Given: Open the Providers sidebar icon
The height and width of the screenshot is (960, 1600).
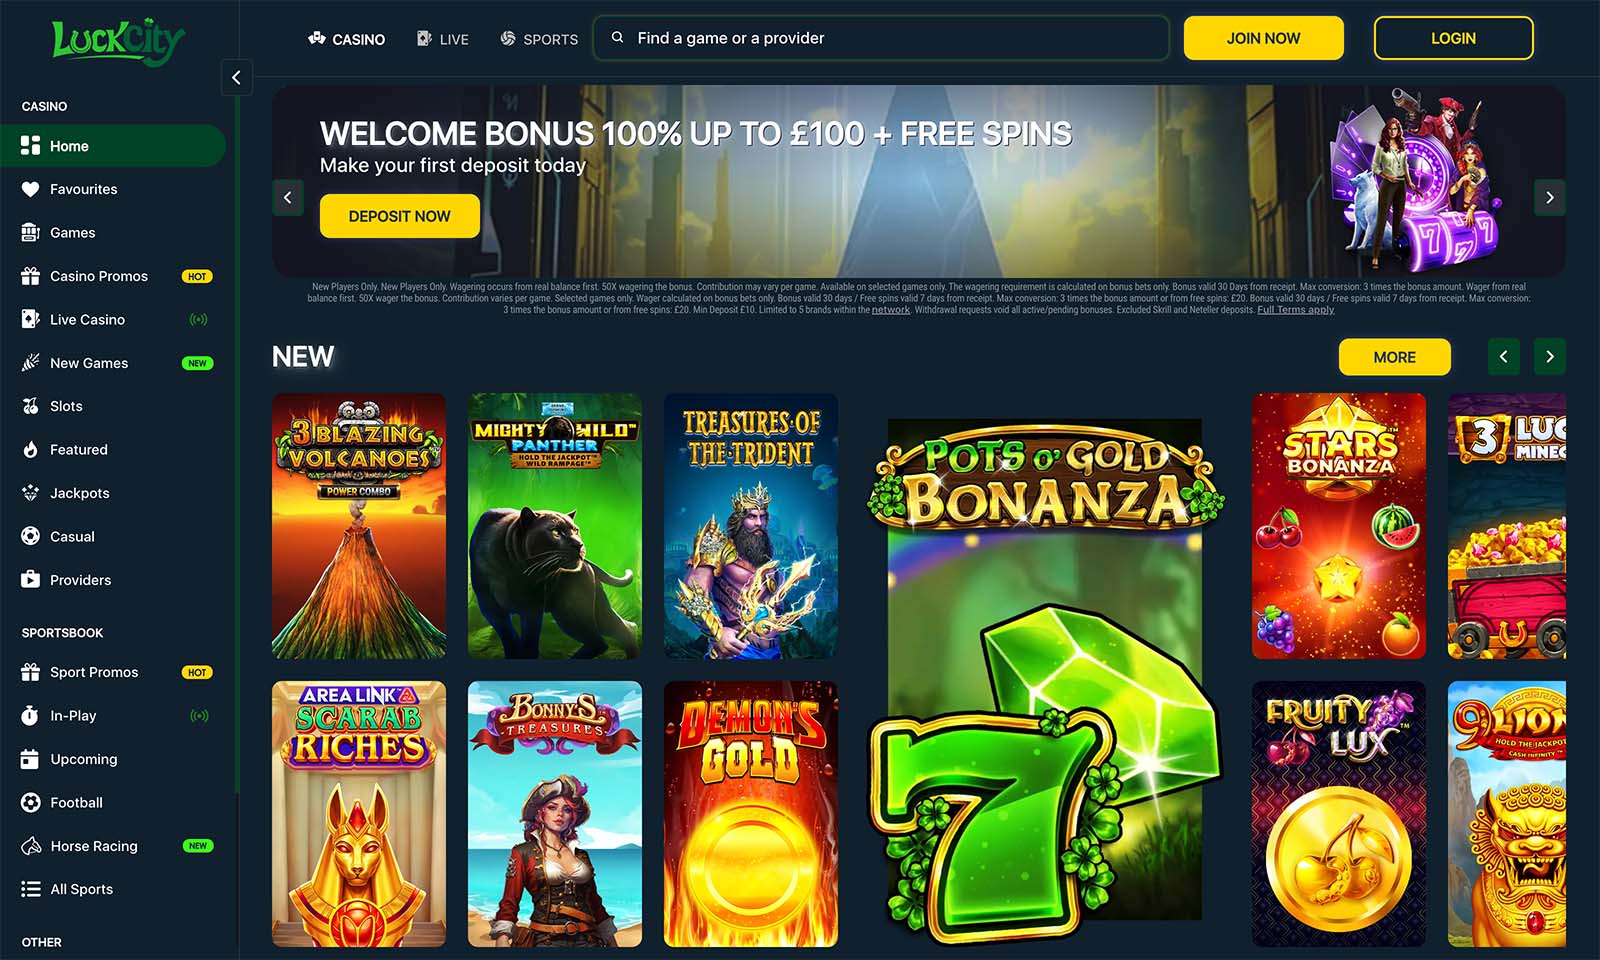Looking at the screenshot, I should tap(30, 580).
